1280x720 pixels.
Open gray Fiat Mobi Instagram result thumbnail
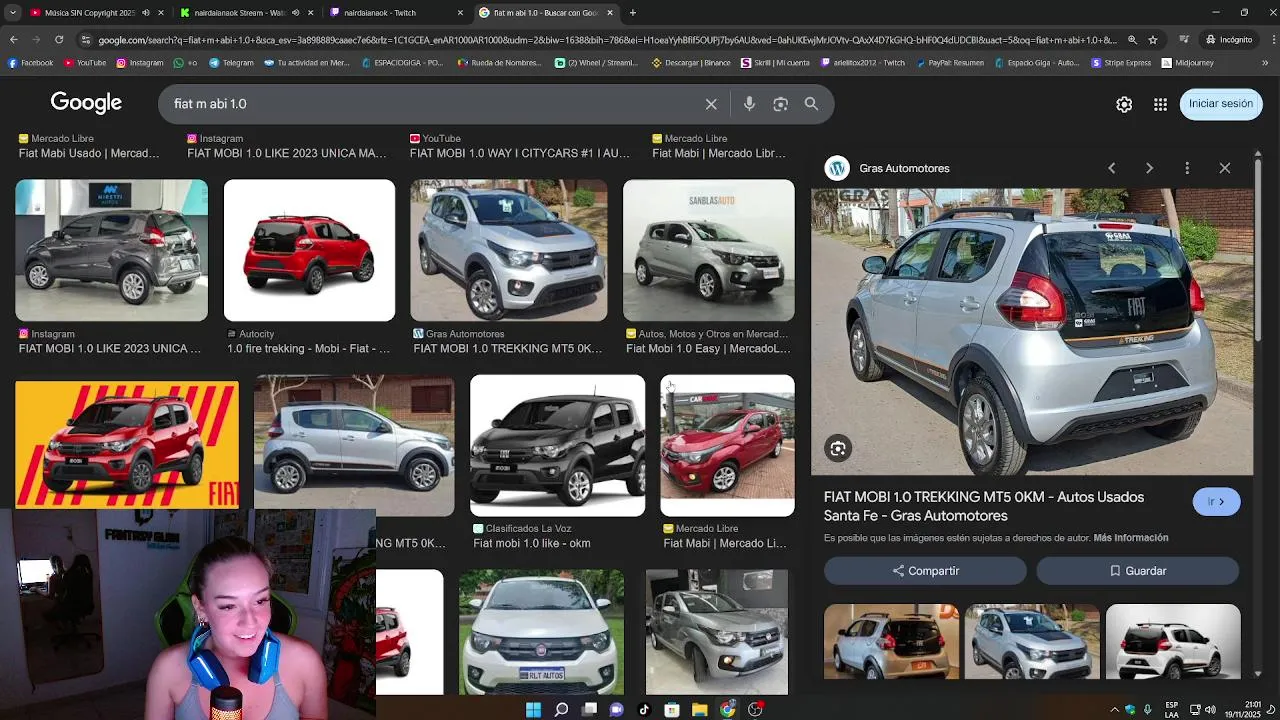(111, 250)
